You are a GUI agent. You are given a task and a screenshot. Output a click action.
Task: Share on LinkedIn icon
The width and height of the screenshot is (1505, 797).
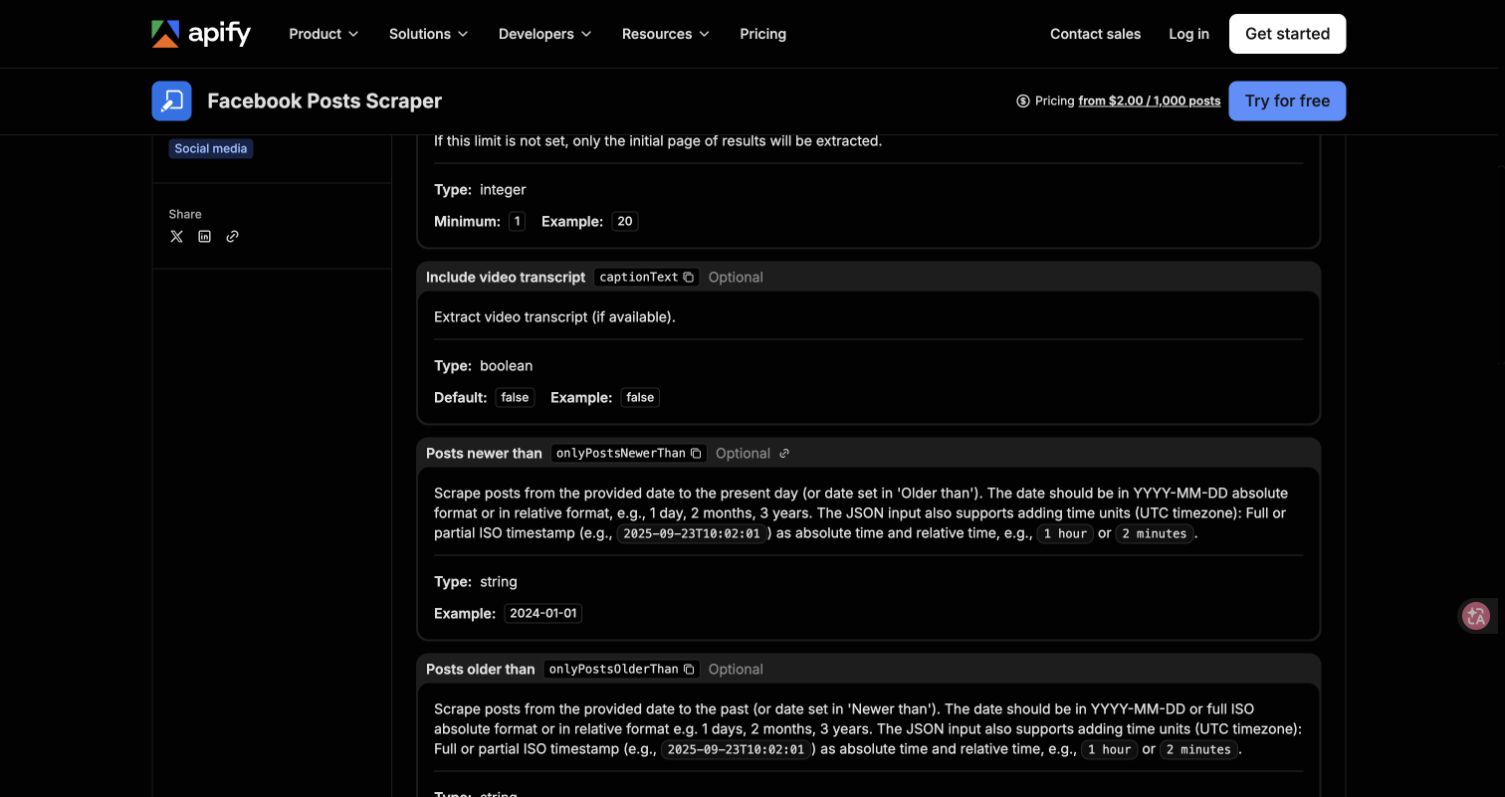[x=205, y=237]
